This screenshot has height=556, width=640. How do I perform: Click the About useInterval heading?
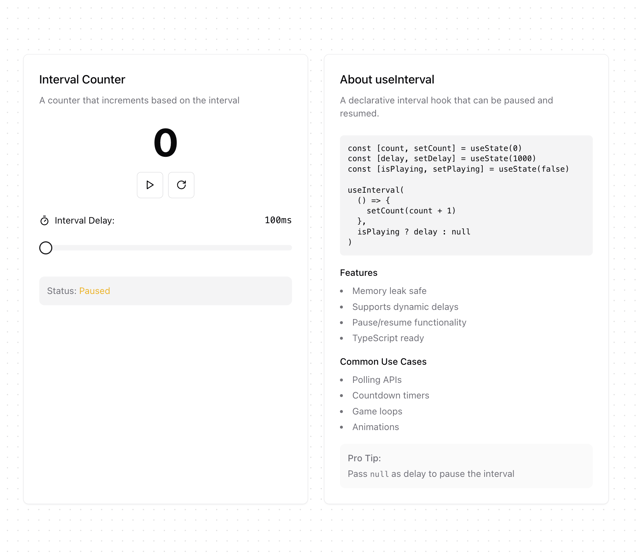[387, 79]
